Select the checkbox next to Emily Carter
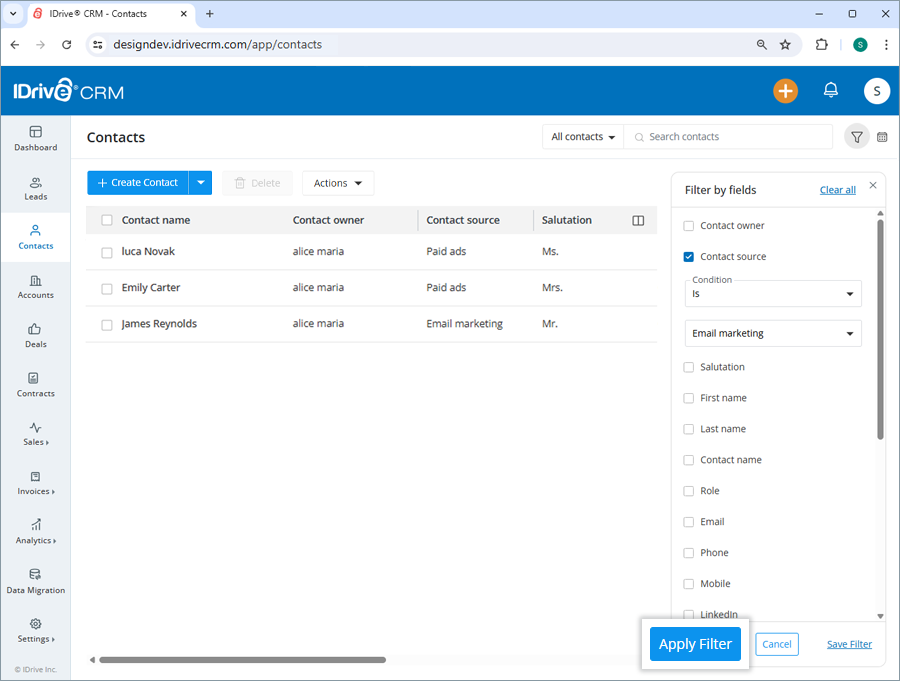Screen dimensions: 900x681 click(x=107, y=288)
